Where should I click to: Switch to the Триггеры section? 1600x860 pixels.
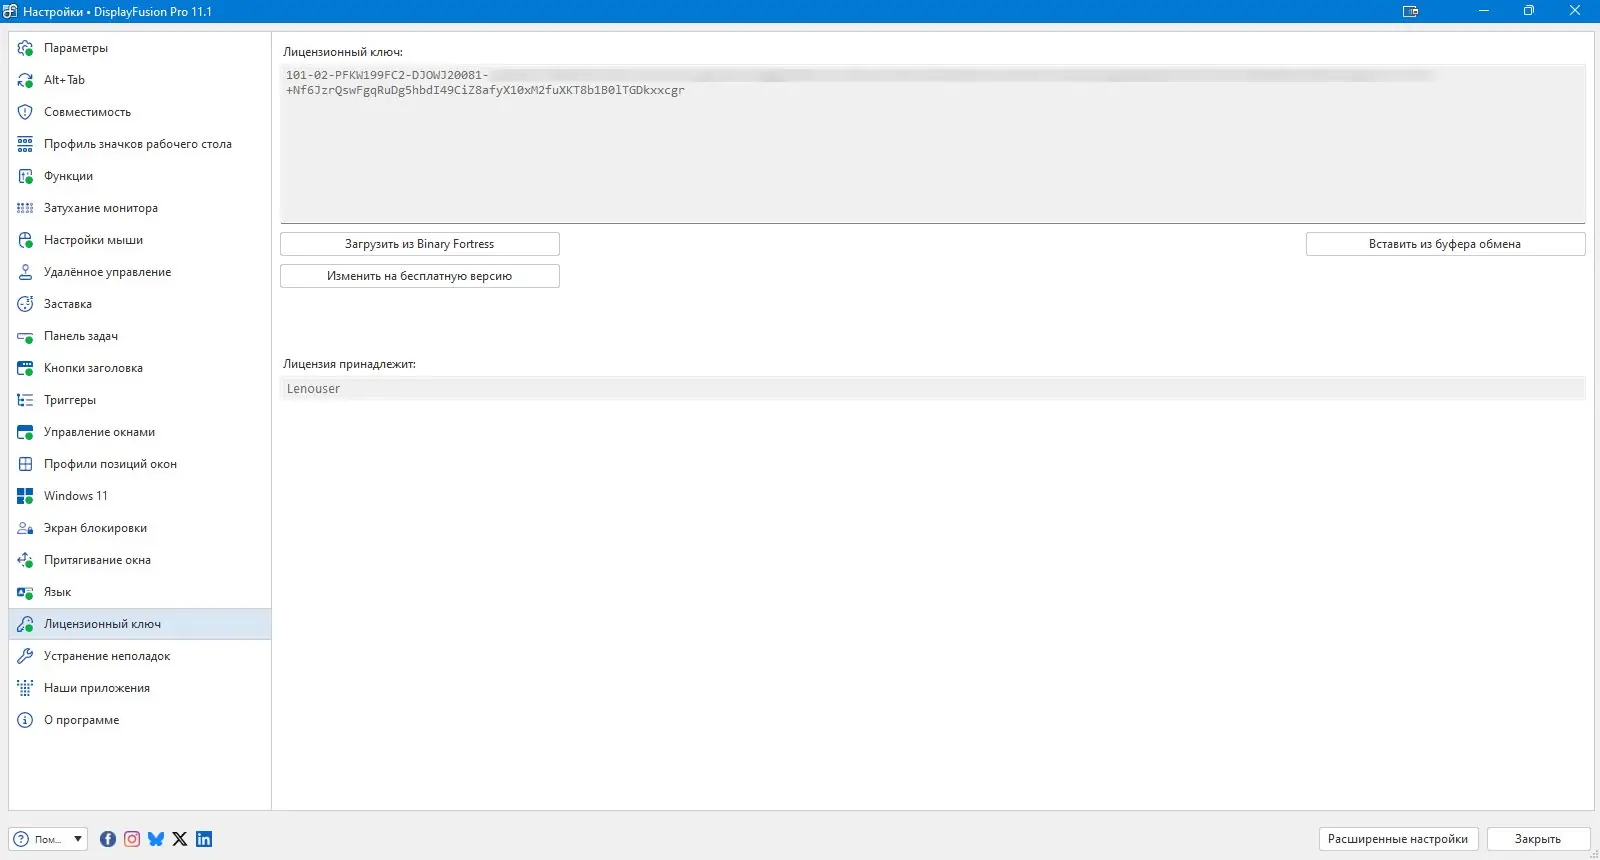140,400
